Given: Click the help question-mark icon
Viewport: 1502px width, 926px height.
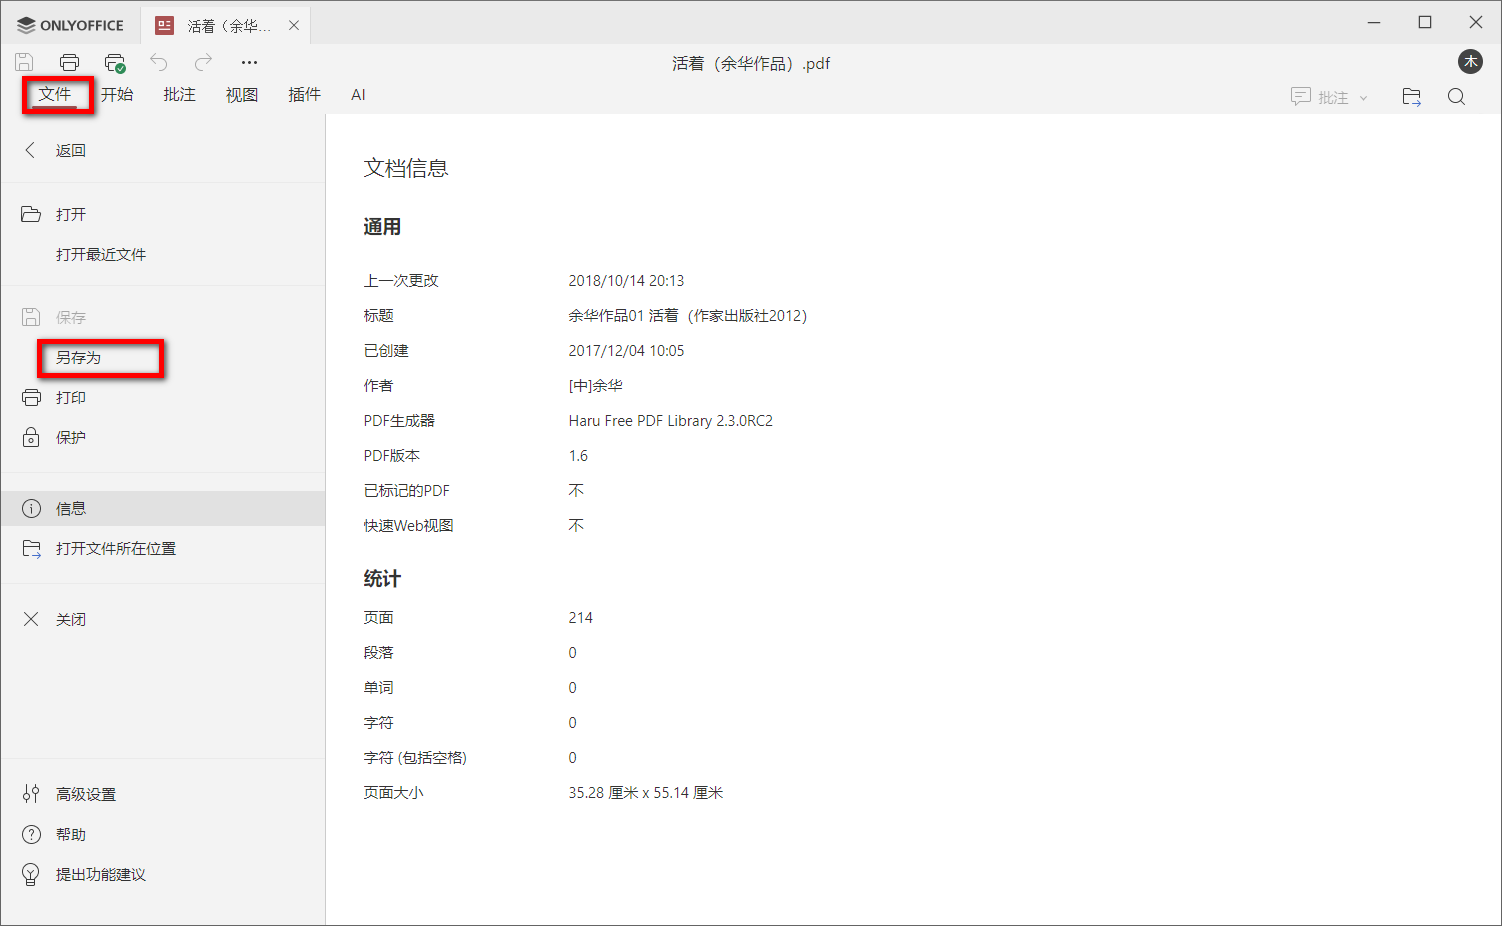Looking at the screenshot, I should (x=30, y=834).
